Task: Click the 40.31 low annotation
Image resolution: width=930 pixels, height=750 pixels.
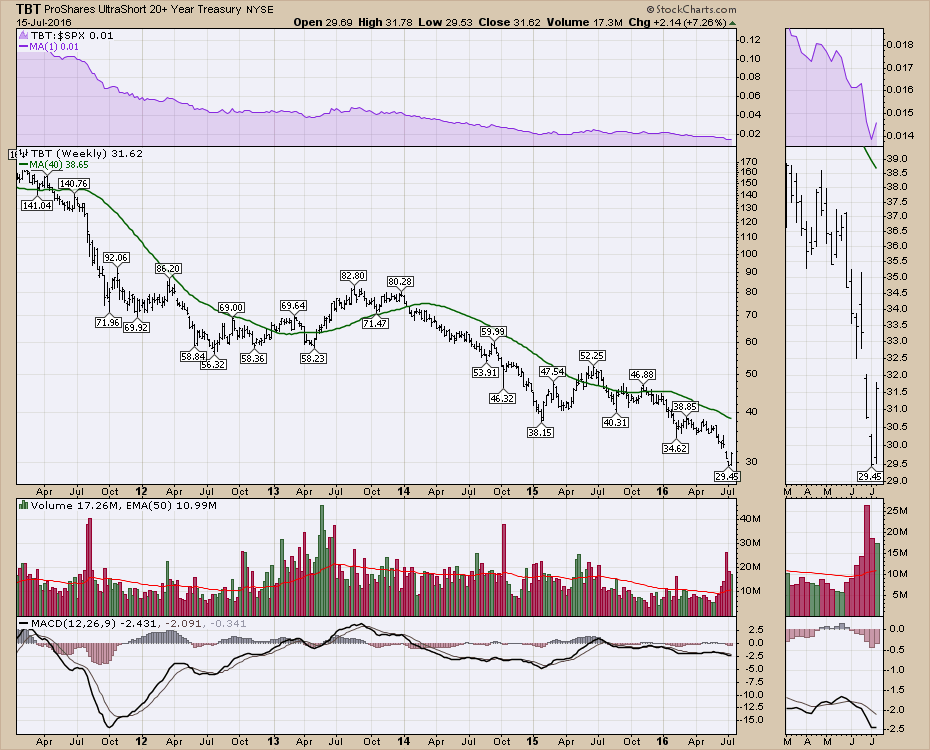Action: click(616, 422)
